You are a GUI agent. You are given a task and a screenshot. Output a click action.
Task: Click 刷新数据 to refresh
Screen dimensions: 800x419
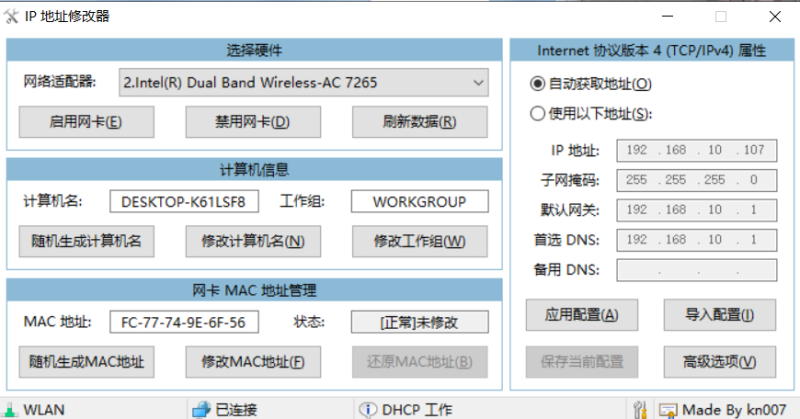(419, 122)
